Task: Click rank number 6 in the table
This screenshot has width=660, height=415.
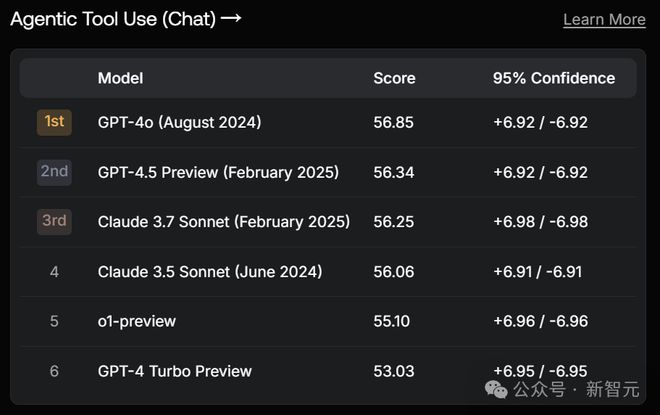Action: tap(54, 371)
